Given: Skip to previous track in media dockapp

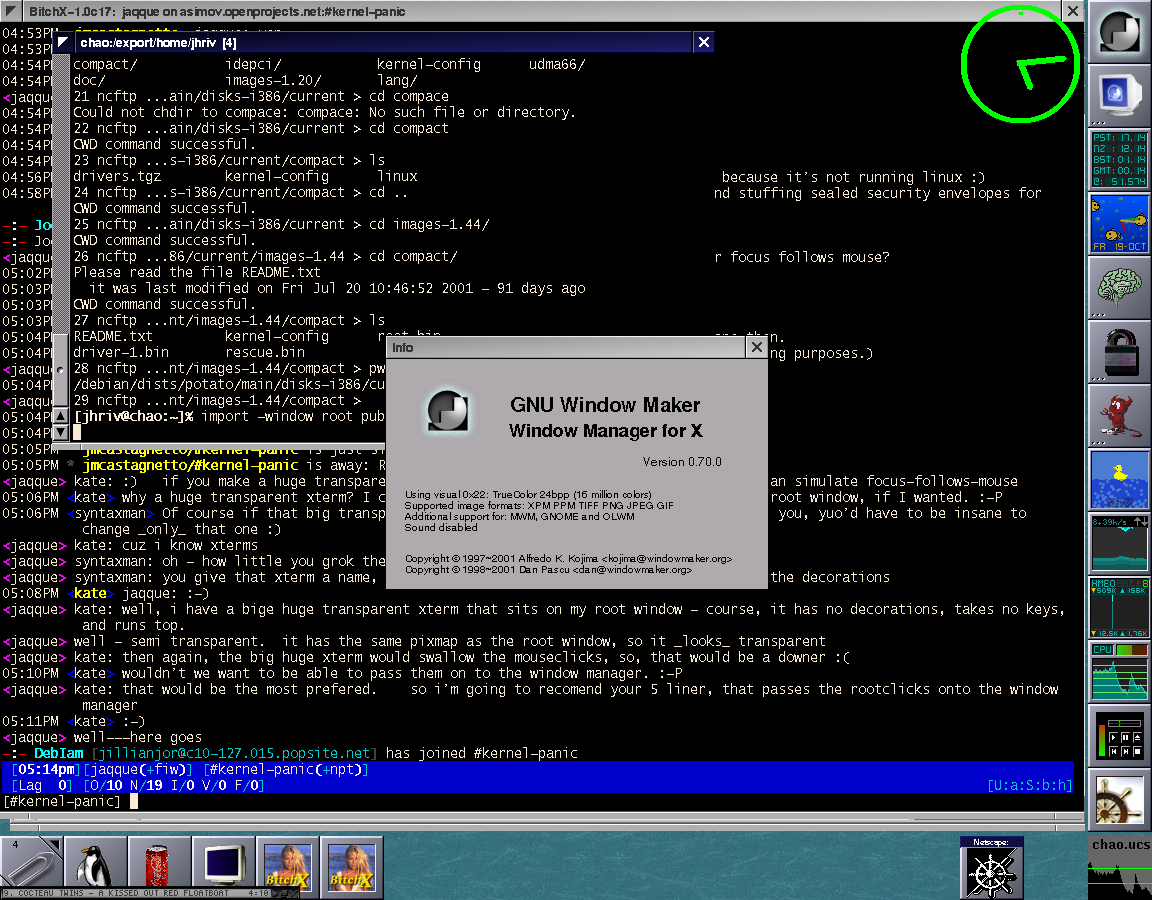Looking at the screenshot, I should (x=1113, y=752).
